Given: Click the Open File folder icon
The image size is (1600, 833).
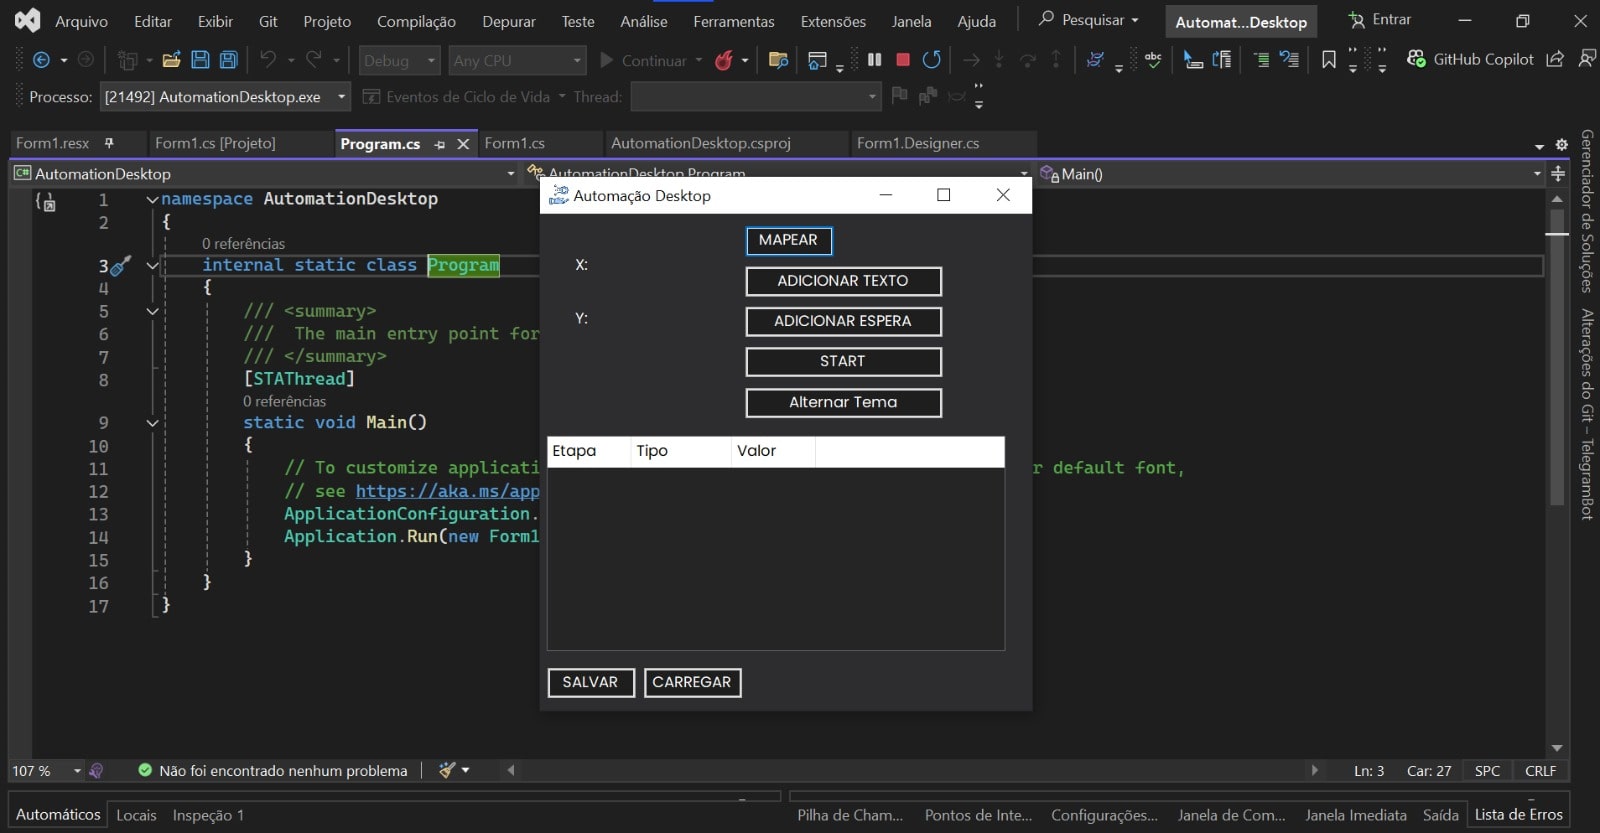Looking at the screenshot, I should coord(171,60).
